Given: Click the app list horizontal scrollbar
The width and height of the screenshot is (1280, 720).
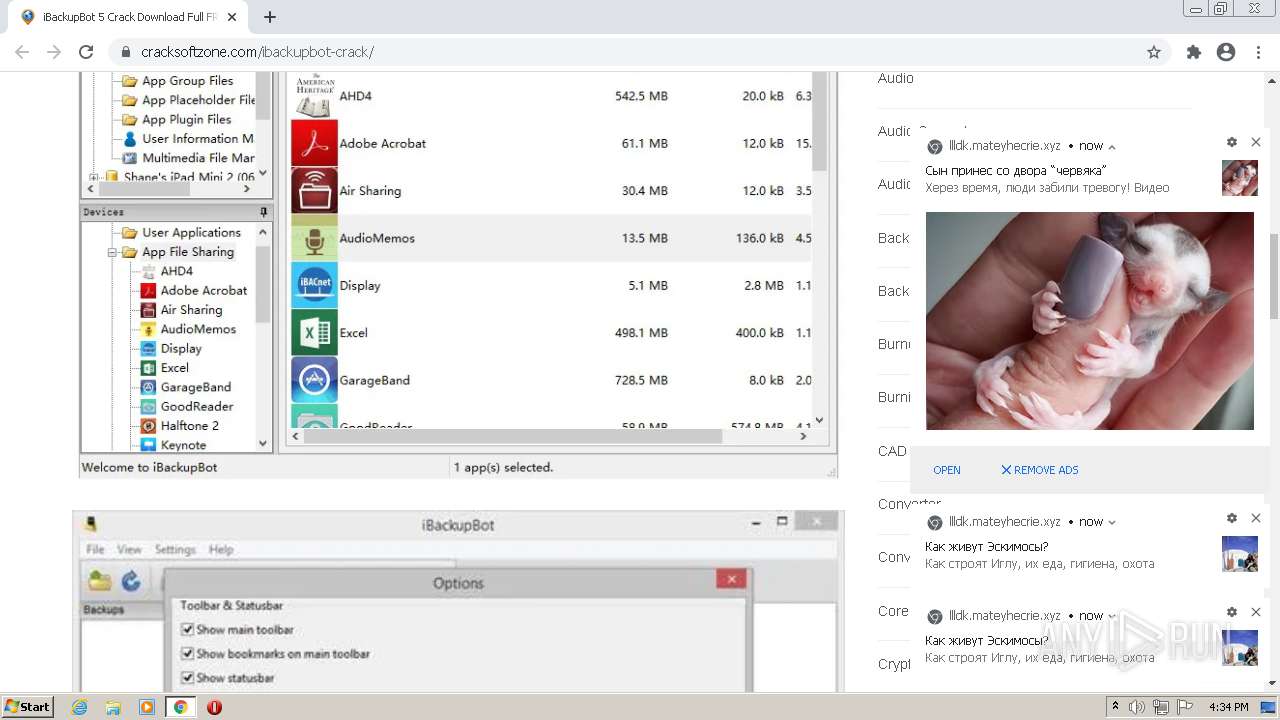Looking at the screenshot, I should tap(512, 436).
